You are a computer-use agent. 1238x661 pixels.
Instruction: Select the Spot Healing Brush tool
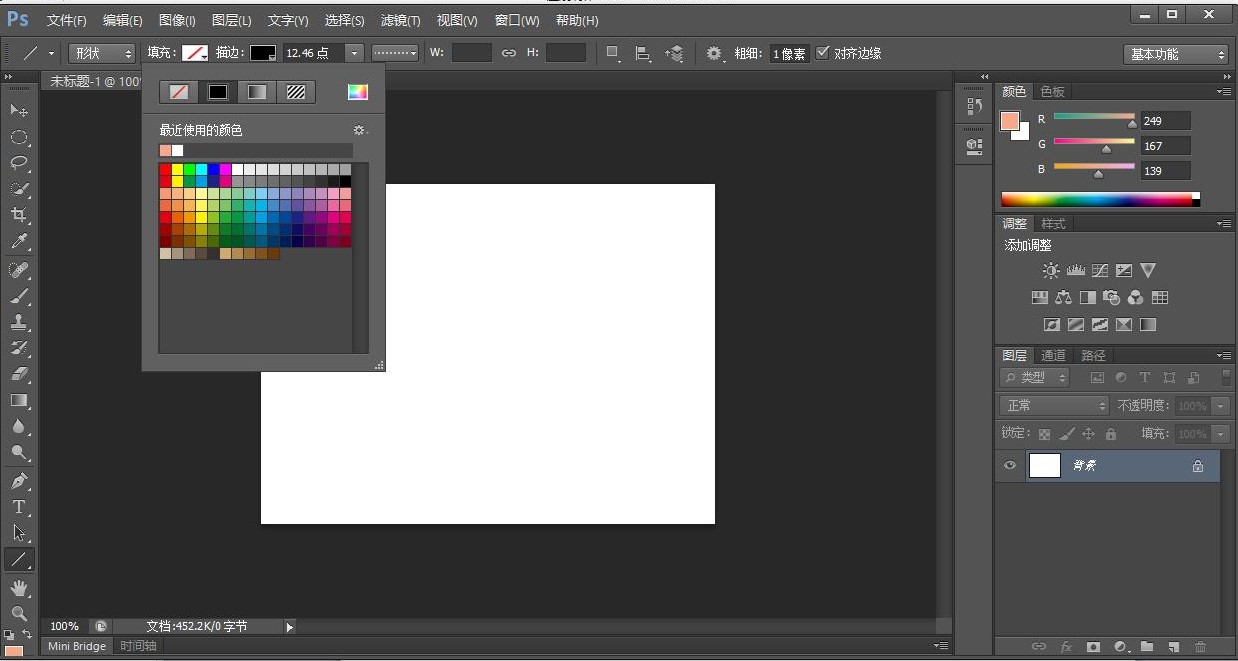tap(19, 270)
